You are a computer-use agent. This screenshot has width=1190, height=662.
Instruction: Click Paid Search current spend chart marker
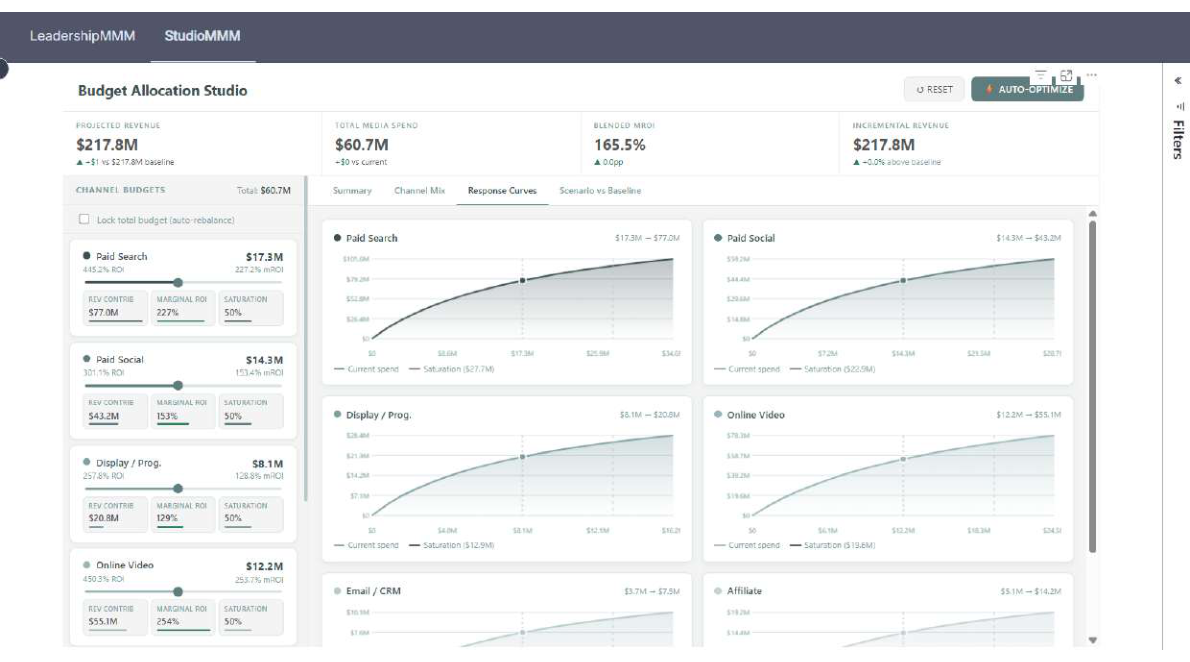pos(522,281)
